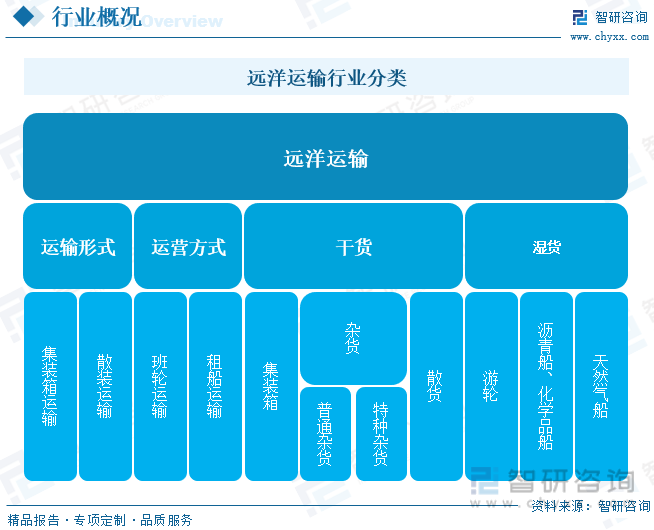Click the 游轮 column

pos(491,386)
